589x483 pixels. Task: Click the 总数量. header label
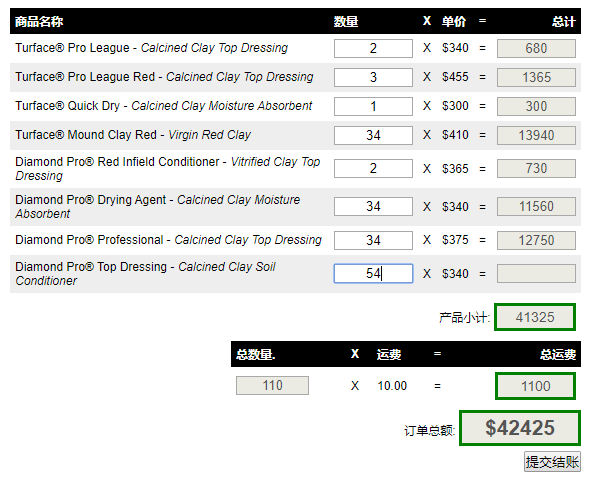(x=255, y=354)
